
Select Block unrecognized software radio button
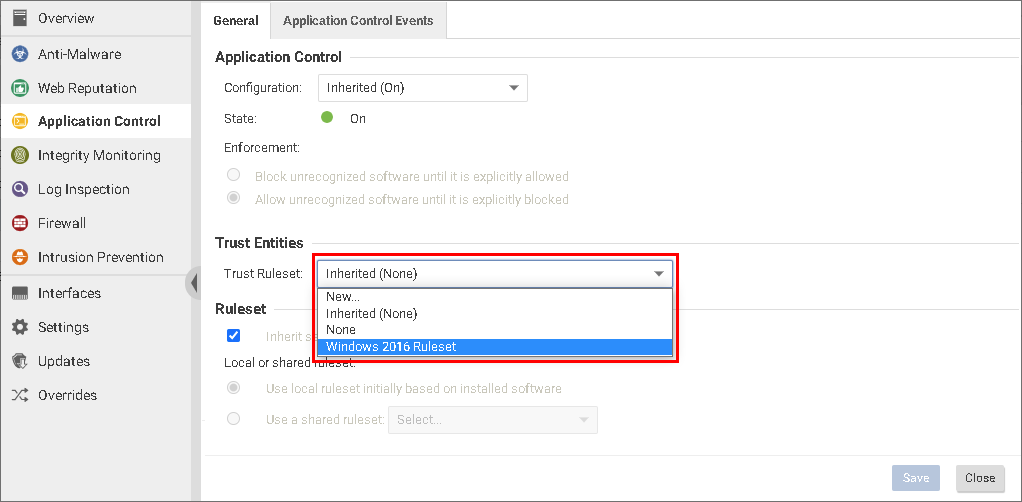point(234,176)
